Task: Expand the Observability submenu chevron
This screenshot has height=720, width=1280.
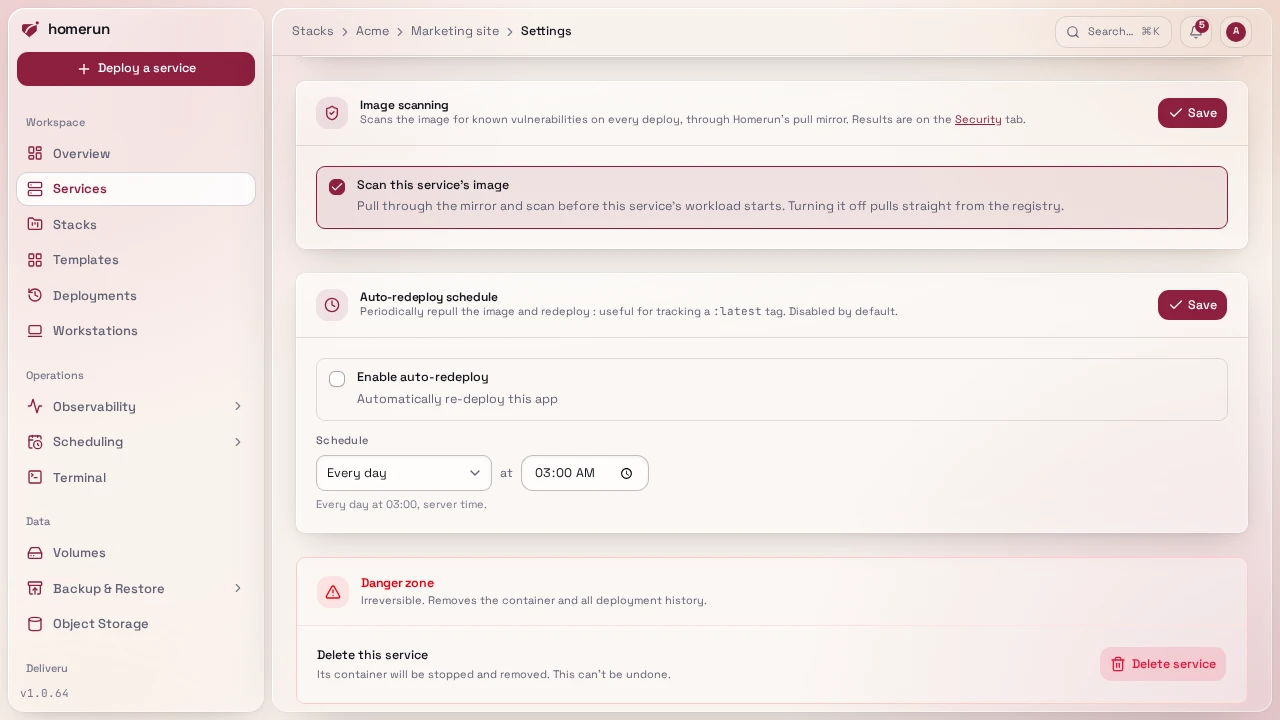Action: click(x=238, y=406)
